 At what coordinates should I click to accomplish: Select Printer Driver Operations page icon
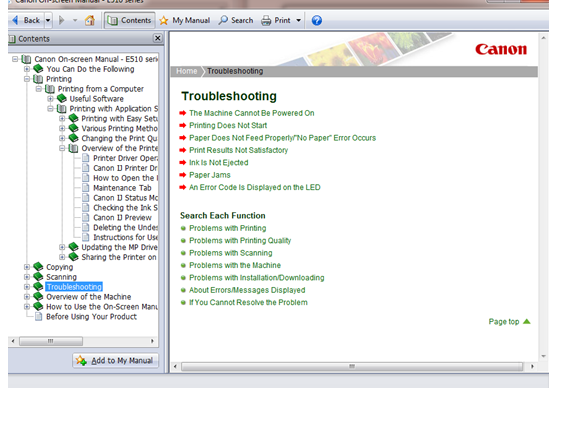[x=85, y=158]
